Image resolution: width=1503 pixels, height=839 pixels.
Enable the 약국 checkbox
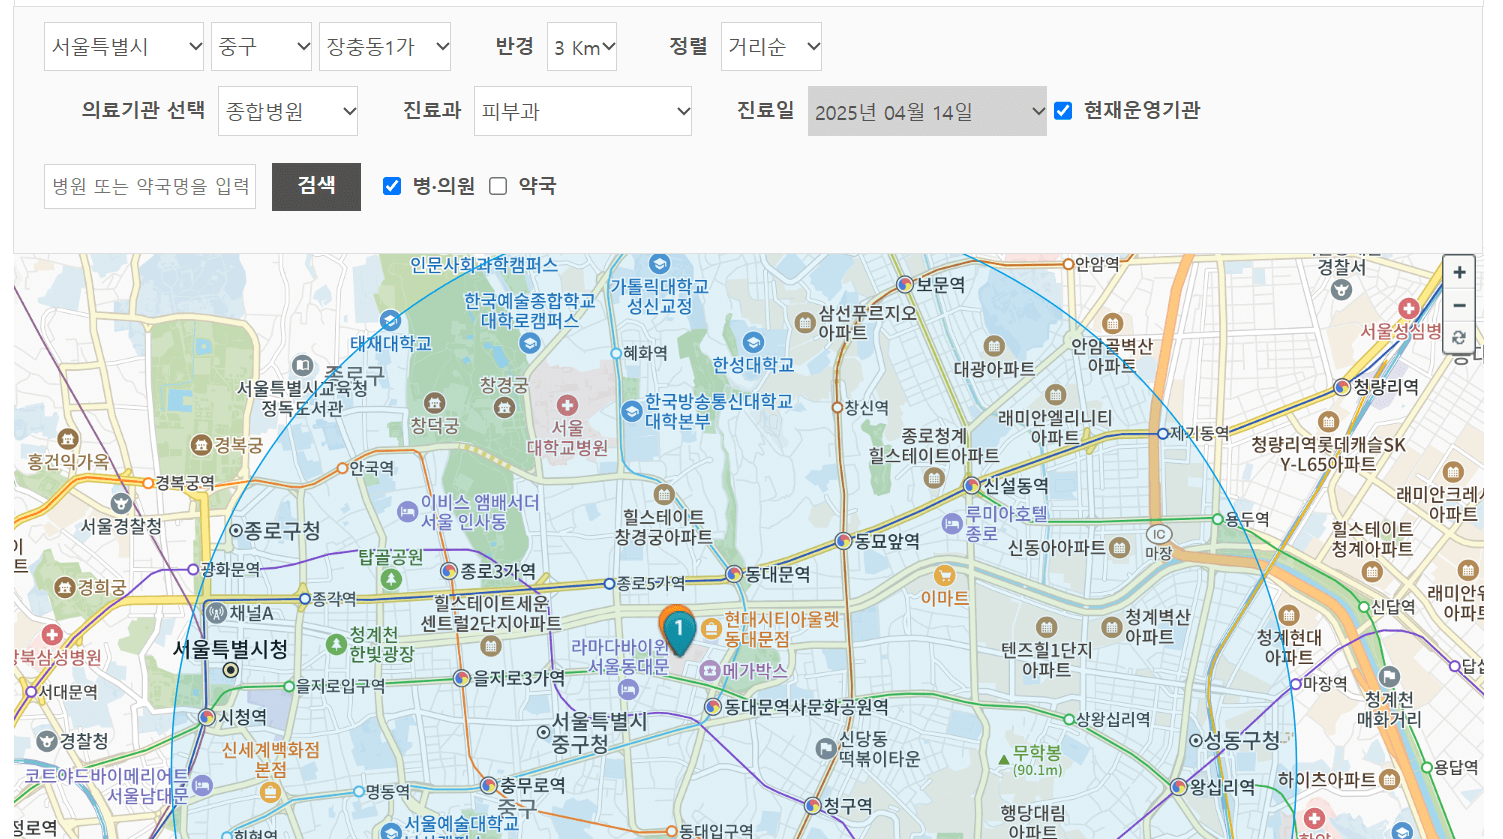[497, 186]
